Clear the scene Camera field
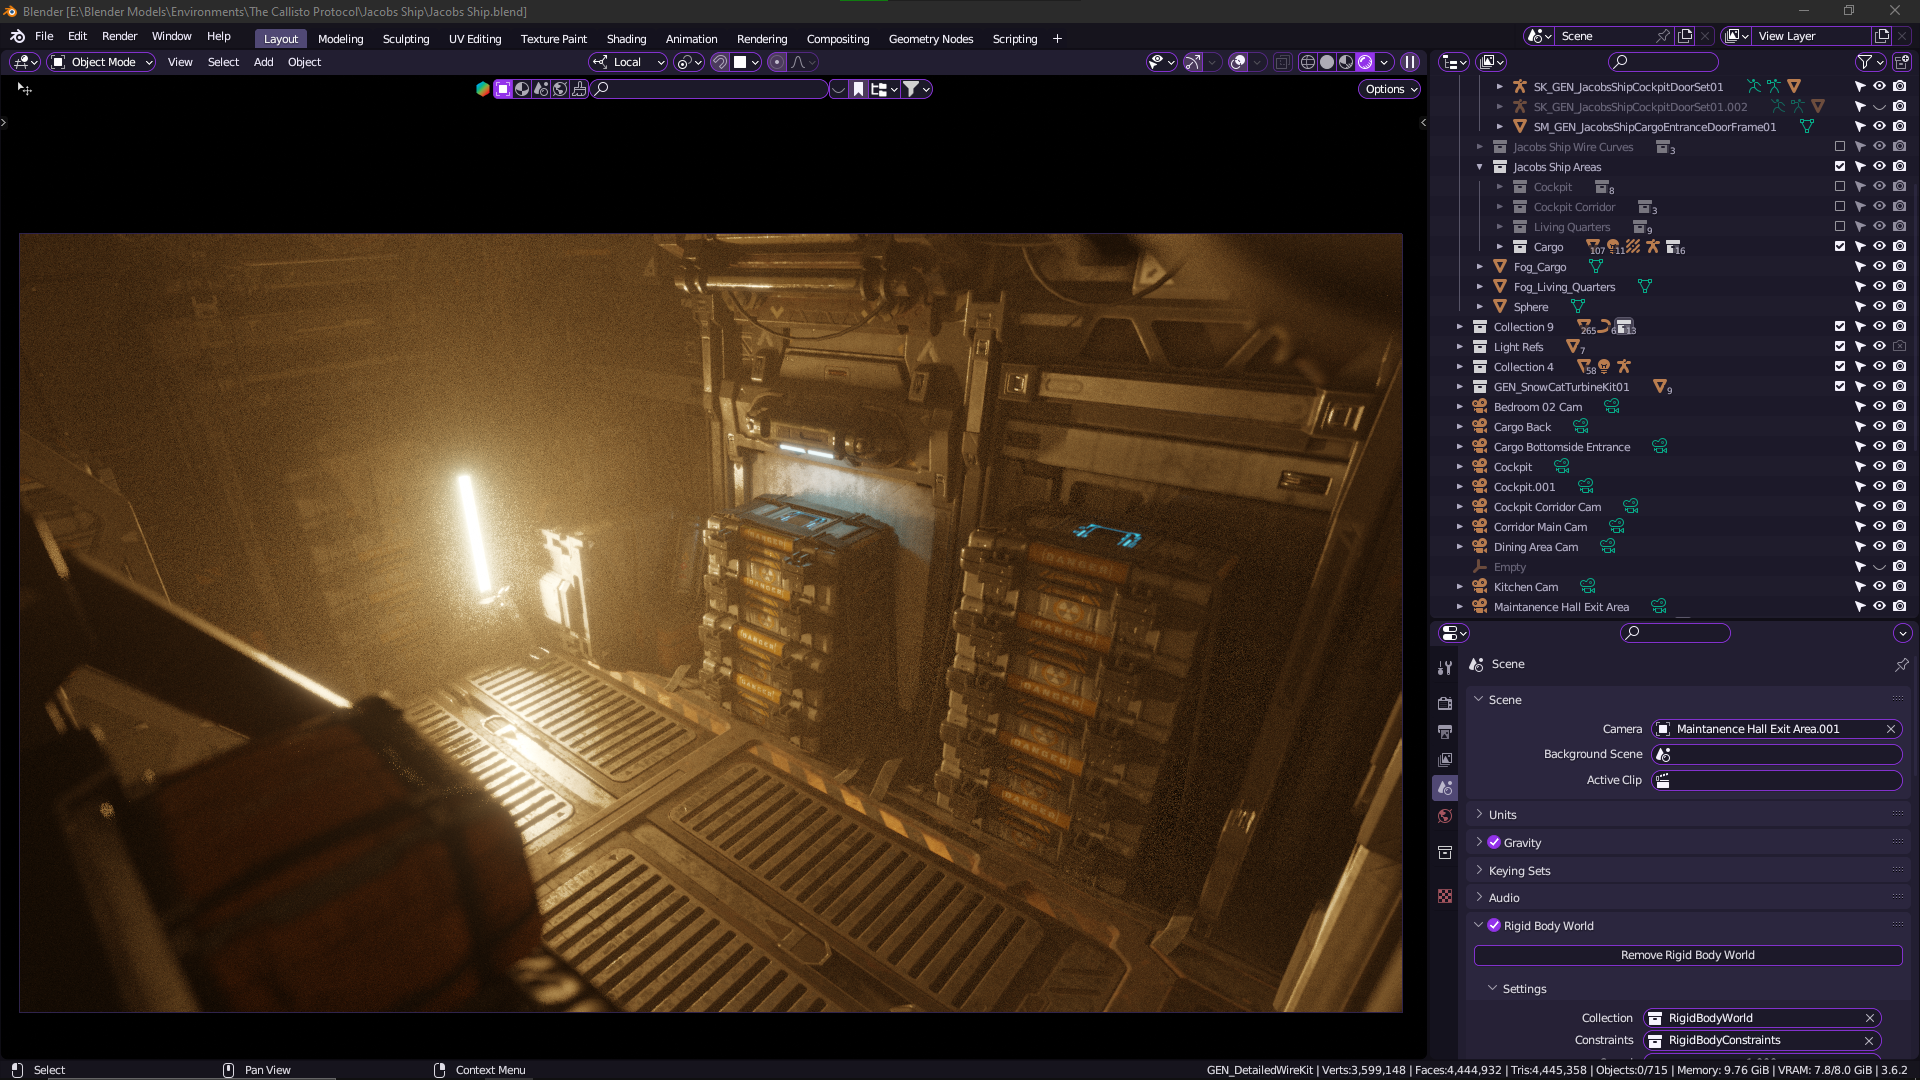 pyautogui.click(x=1890, y=729)
